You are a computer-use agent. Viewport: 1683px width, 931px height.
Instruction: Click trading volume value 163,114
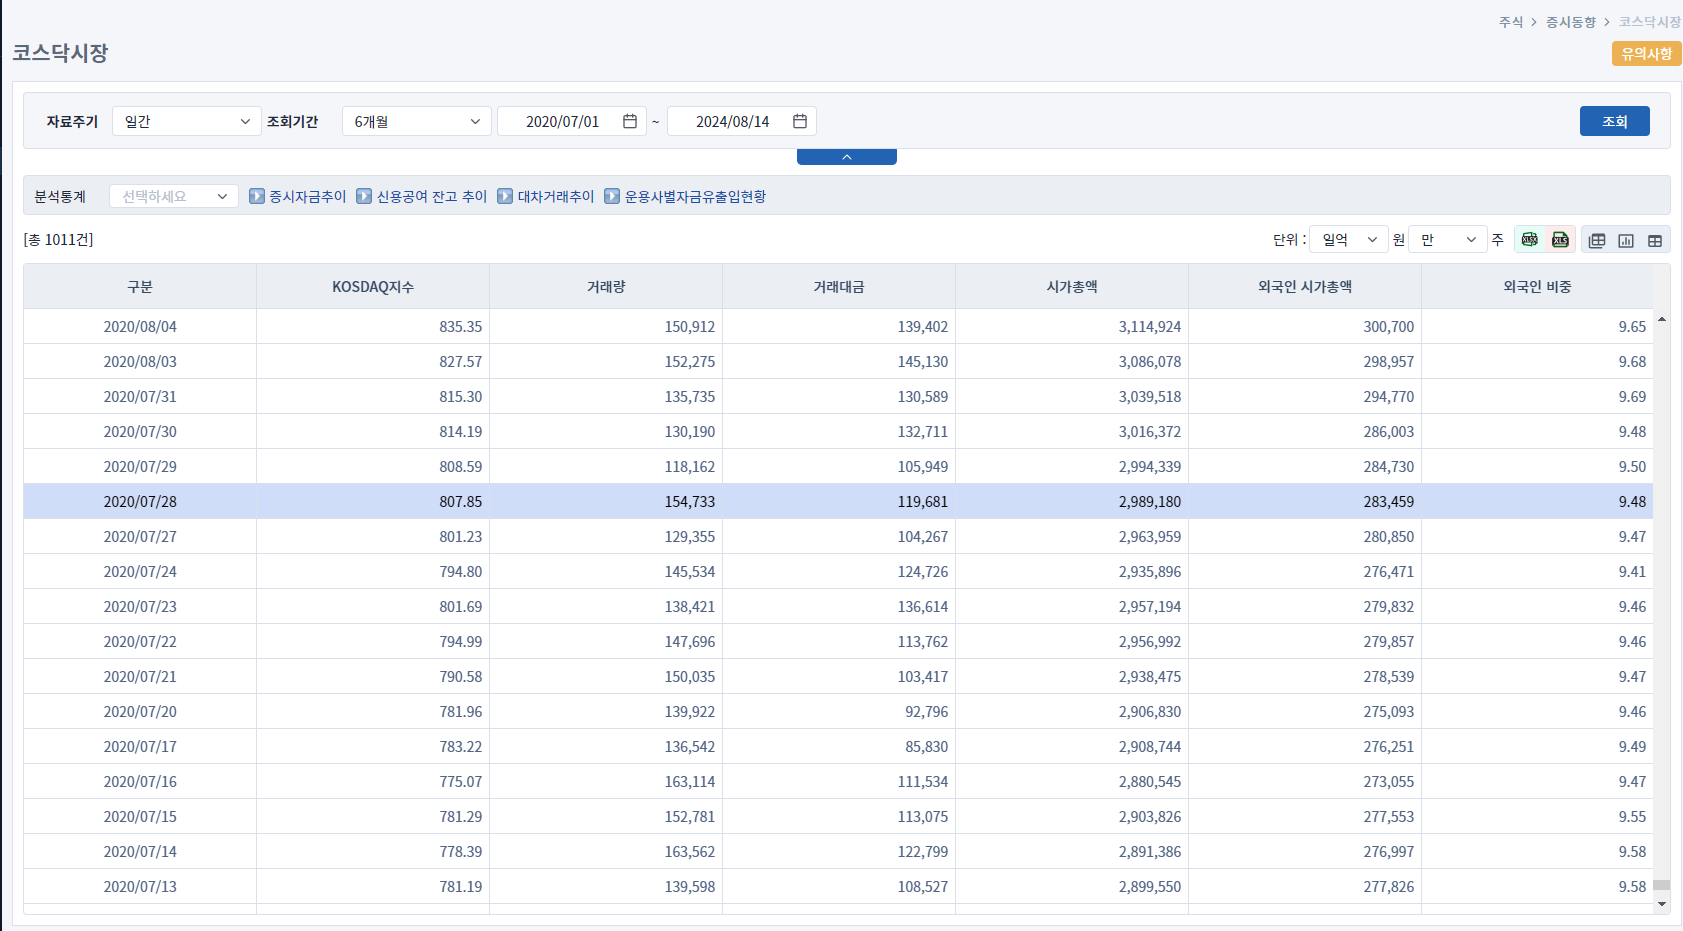click(x=690, y=781)
